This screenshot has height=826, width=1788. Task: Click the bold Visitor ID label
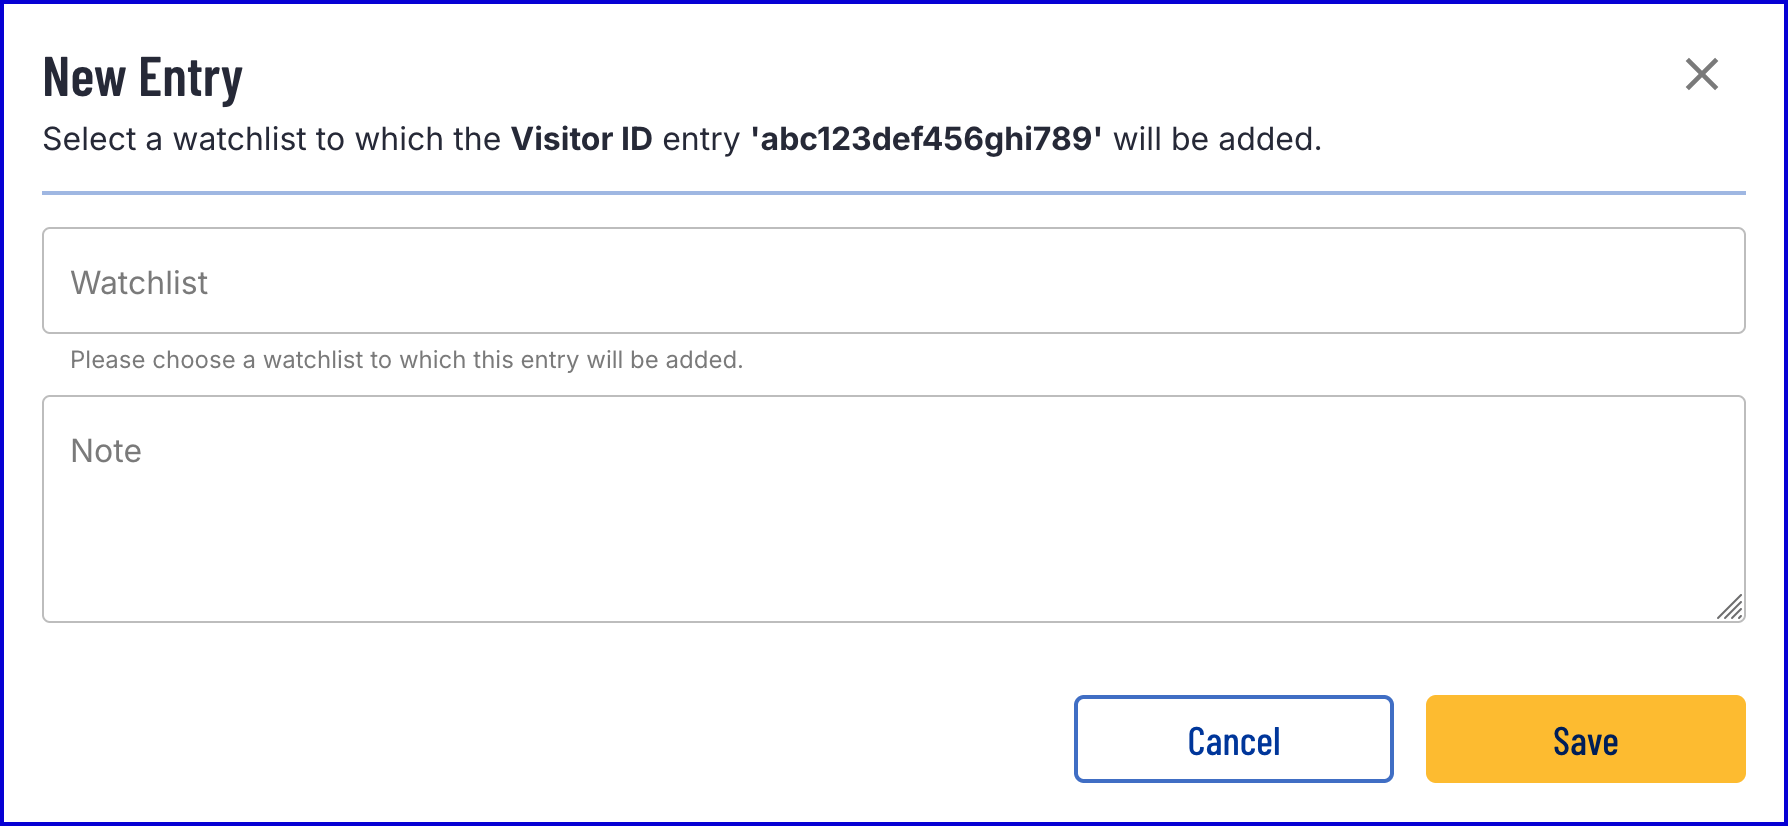581,139
